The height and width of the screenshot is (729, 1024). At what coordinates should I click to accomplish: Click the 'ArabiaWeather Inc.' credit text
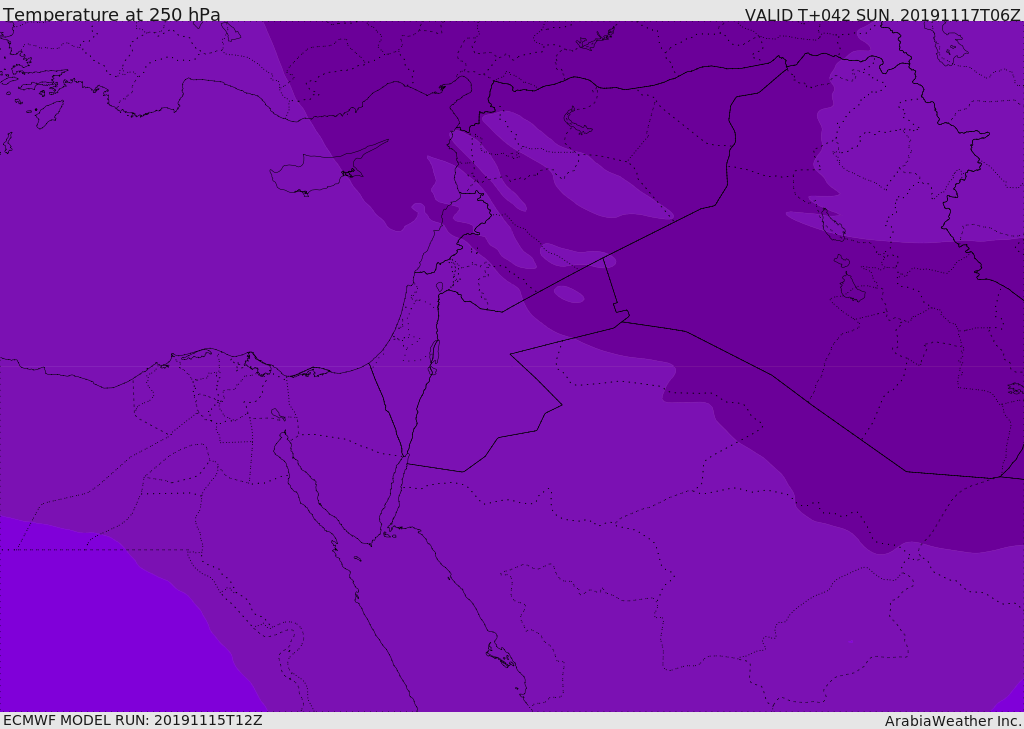pos(953,721)
